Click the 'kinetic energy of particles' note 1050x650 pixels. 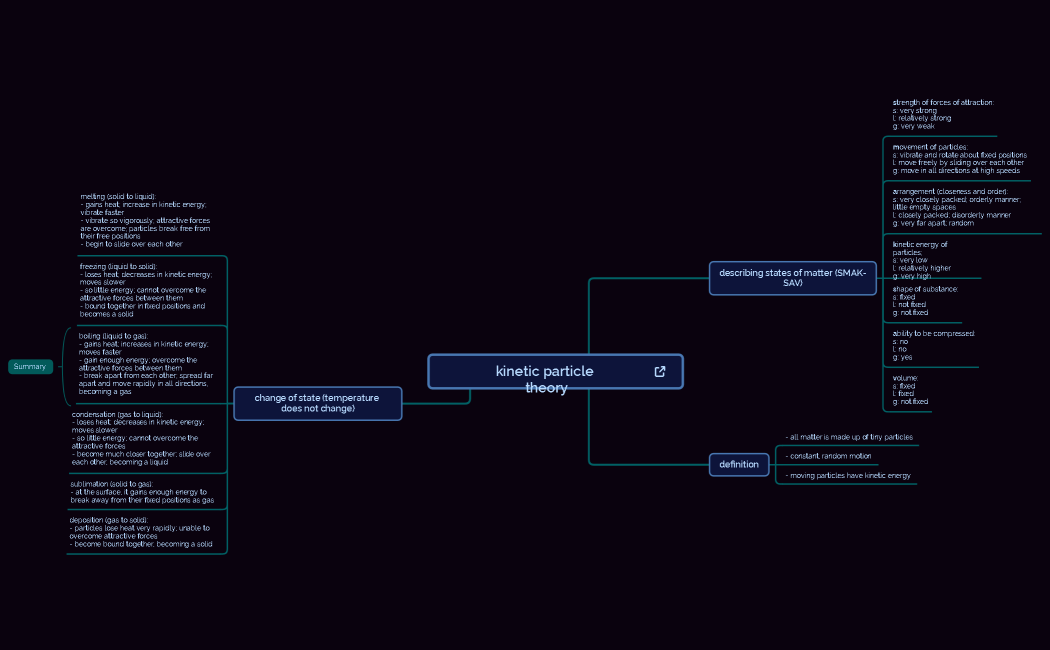923,260
